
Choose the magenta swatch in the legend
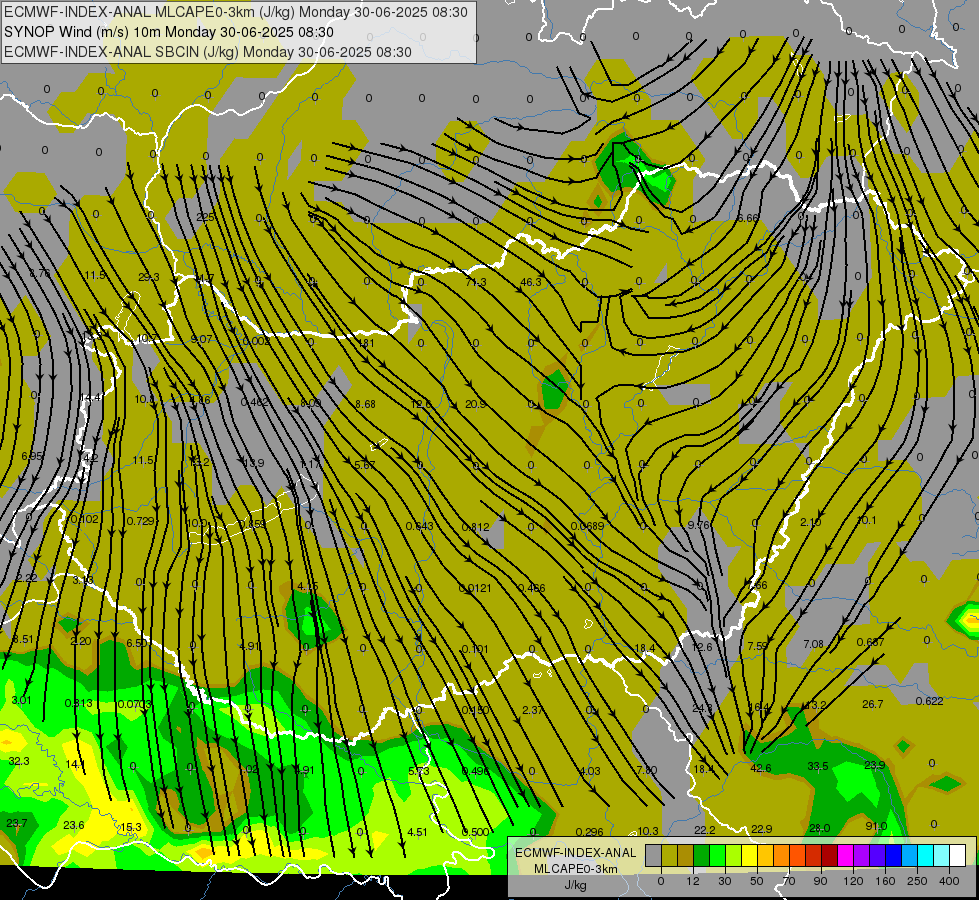(846, 855)
